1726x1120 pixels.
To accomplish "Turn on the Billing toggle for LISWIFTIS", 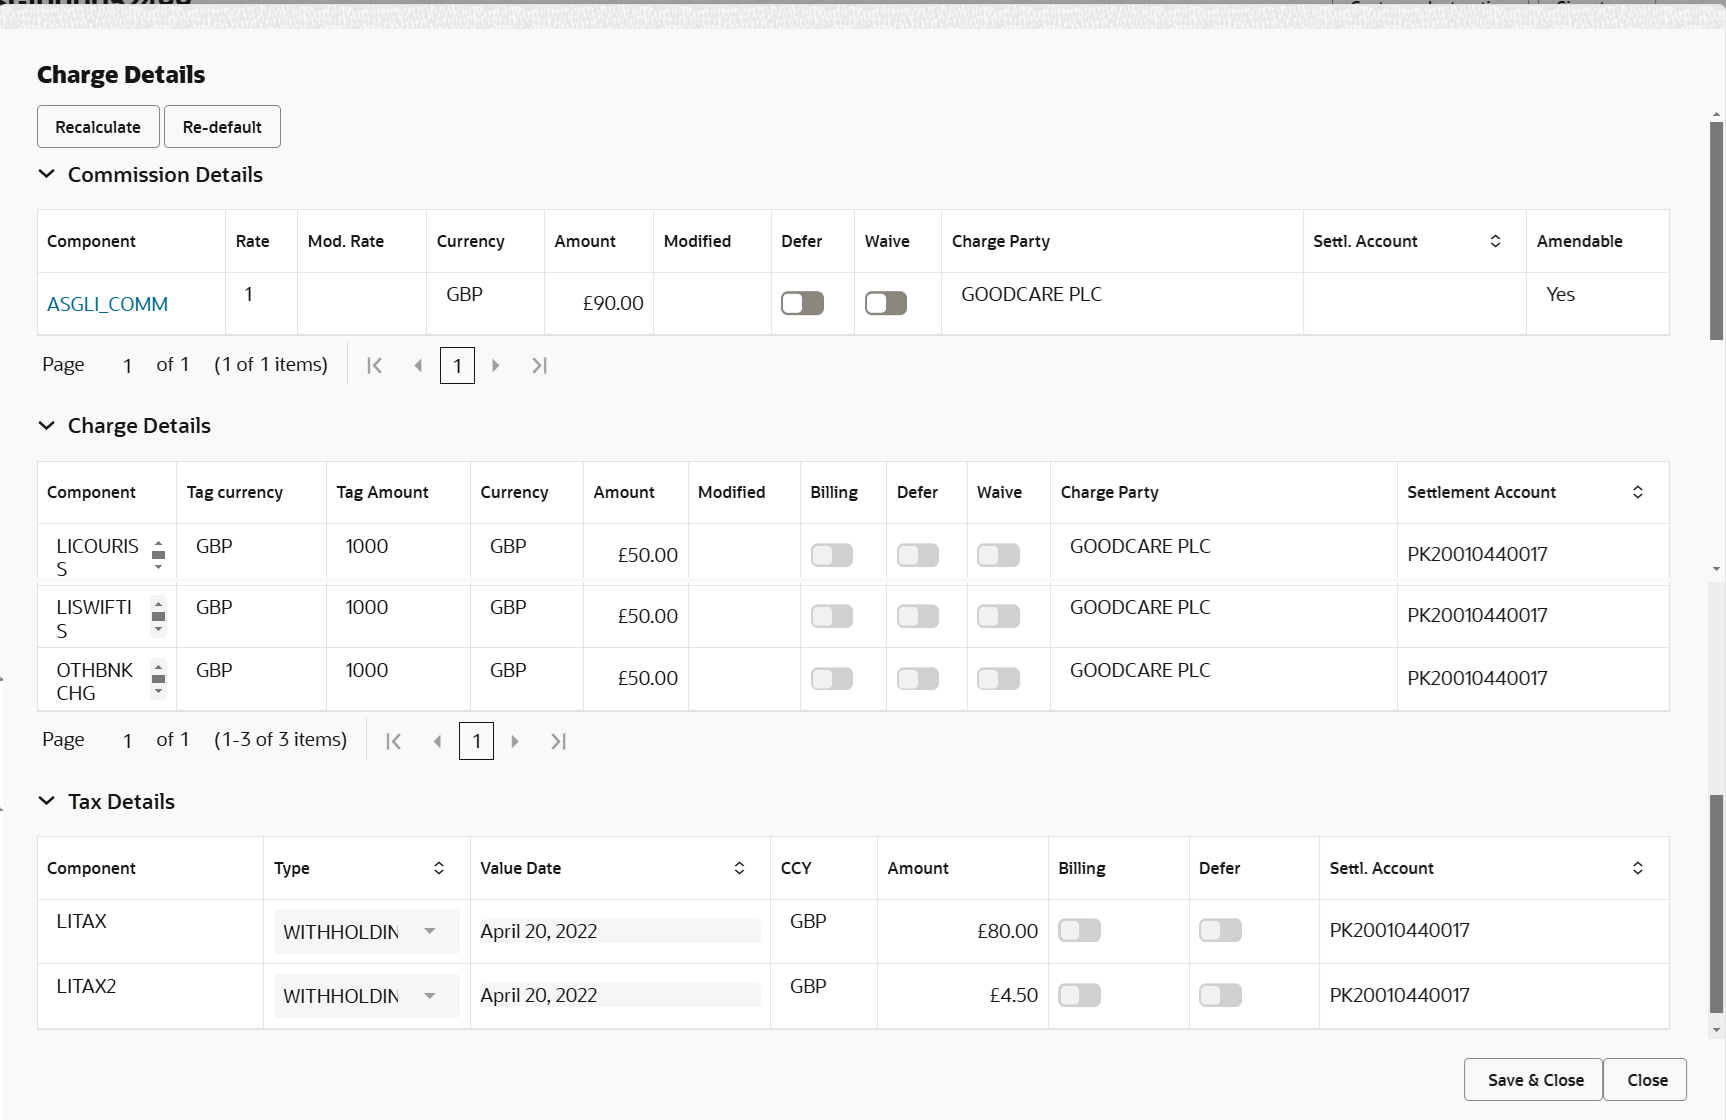I will (x=831, y=616).
